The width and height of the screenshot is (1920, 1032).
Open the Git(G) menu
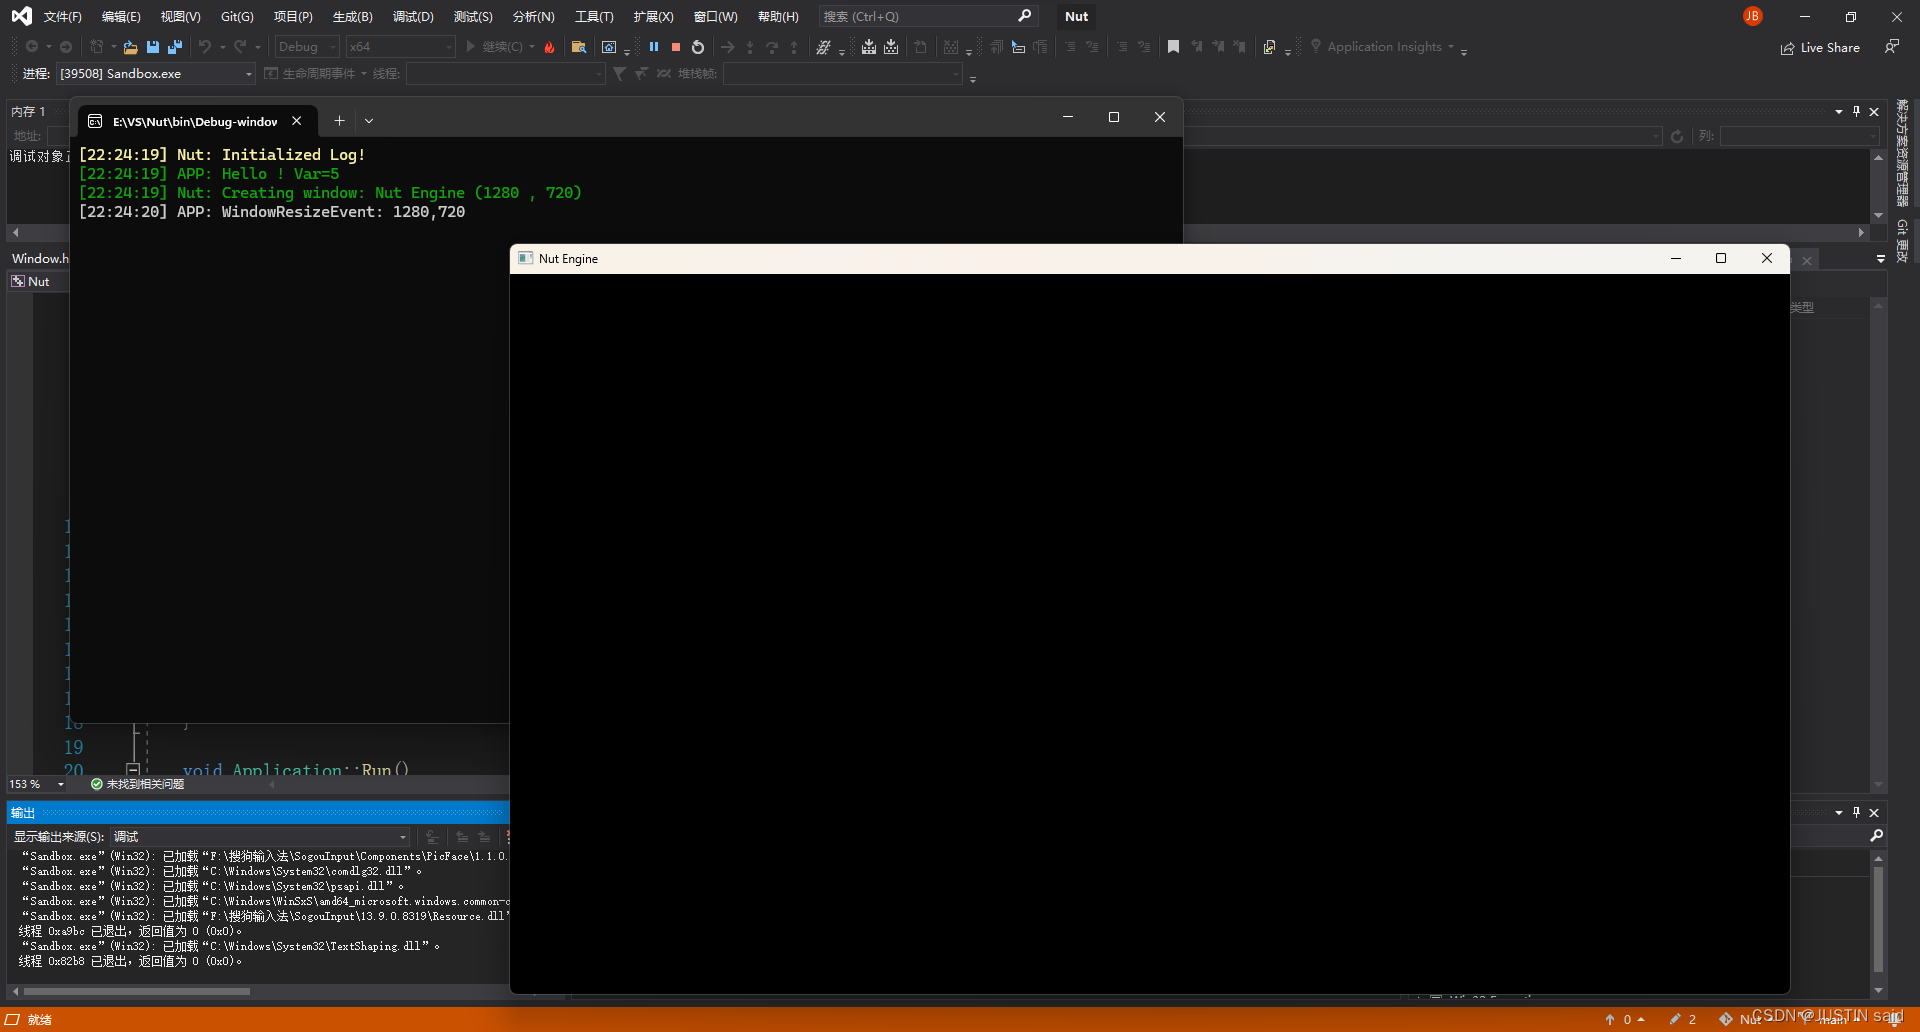[237, 16]
